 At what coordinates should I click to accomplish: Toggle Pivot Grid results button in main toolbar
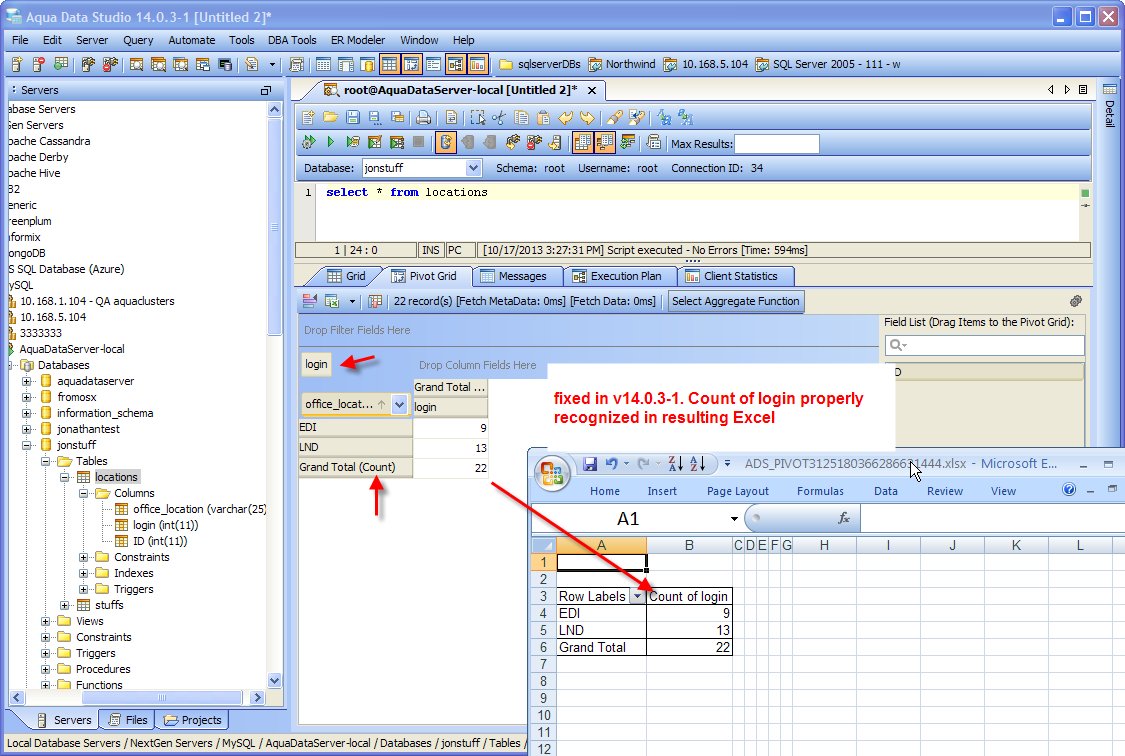click(x=411, y=65)
